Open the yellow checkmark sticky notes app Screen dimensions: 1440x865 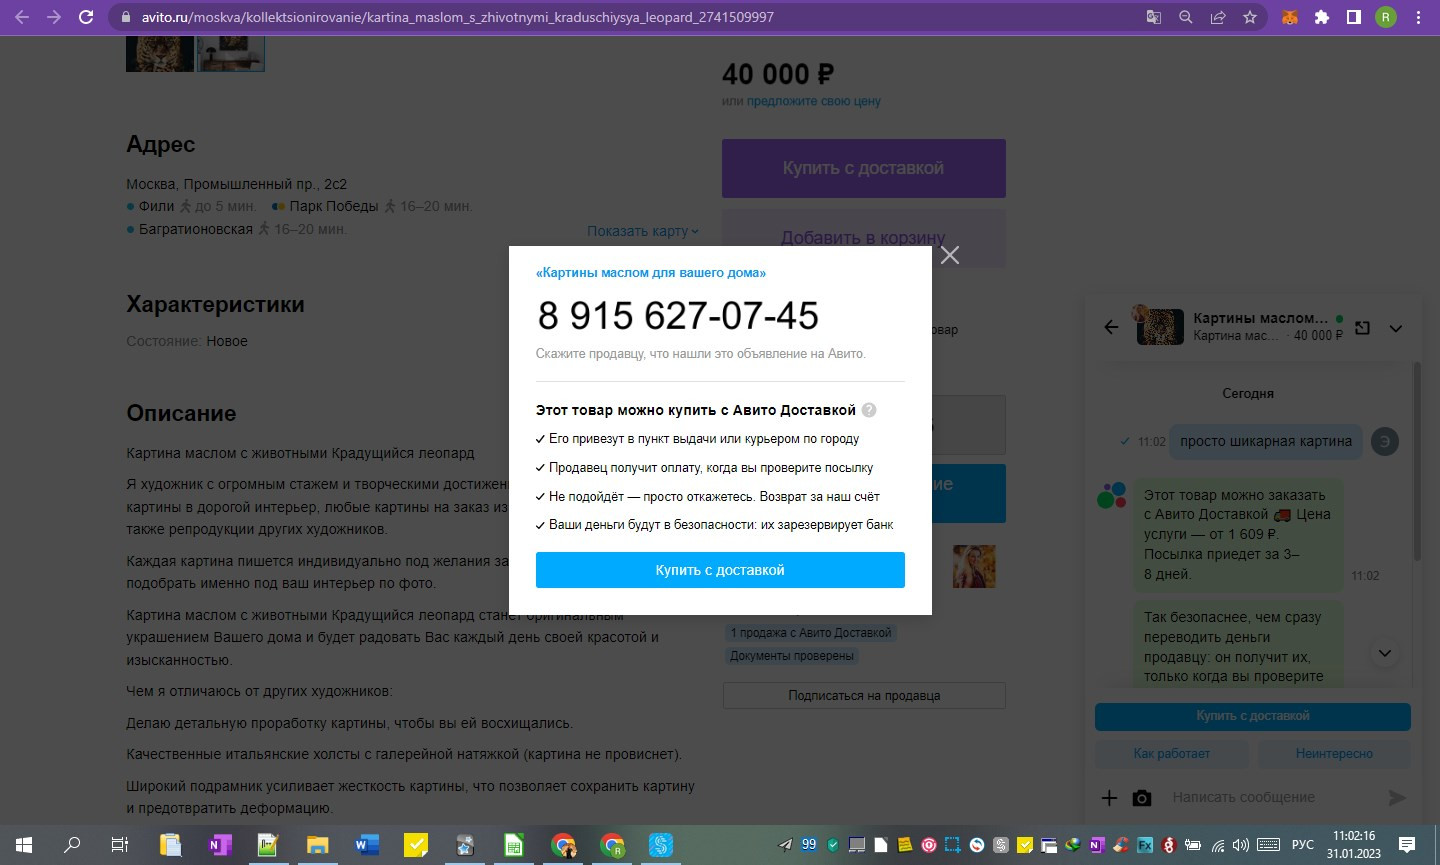coord(415,845)
